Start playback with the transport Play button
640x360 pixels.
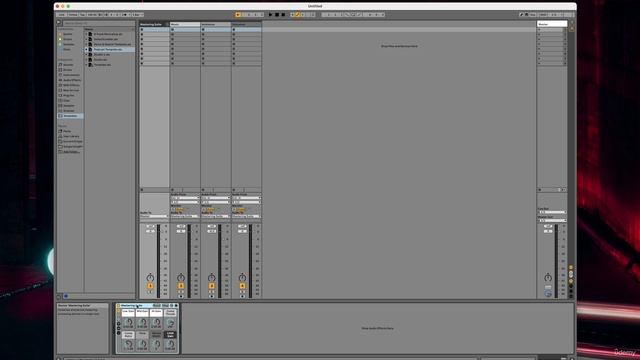(x=270, y=15)
